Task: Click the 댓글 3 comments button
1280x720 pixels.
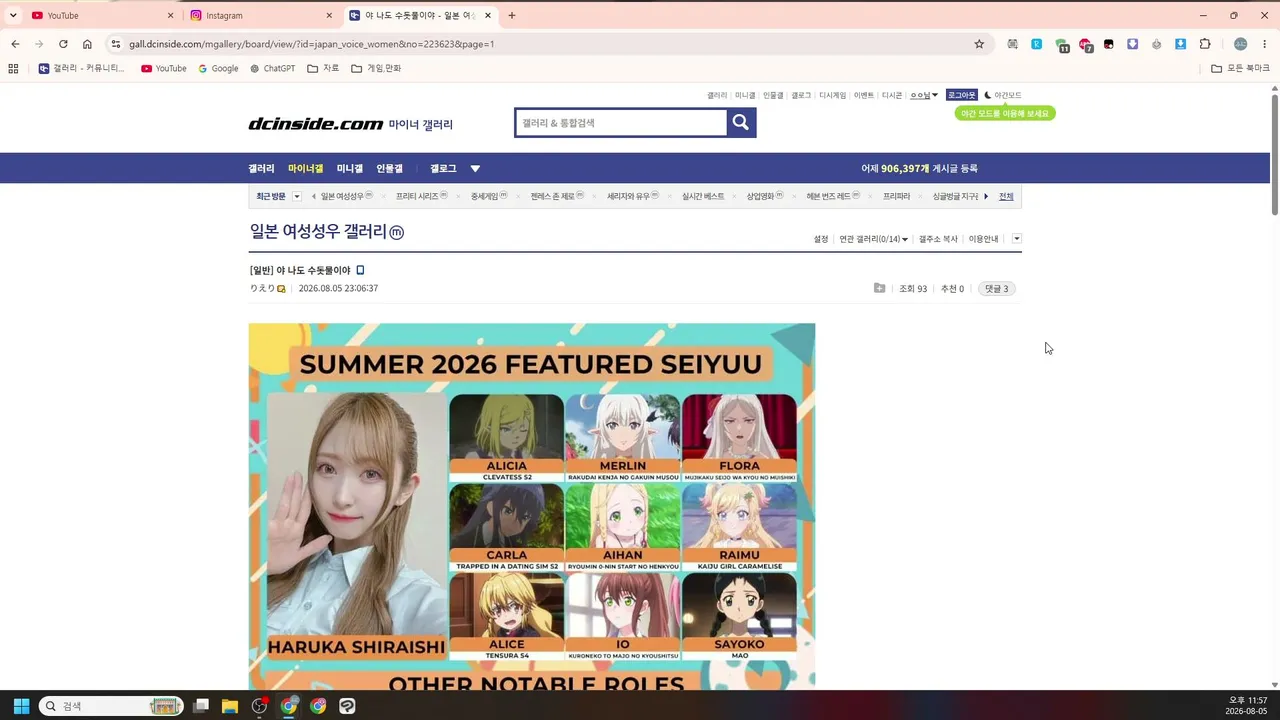Action: pyautogui.click(x=997, y=288)
